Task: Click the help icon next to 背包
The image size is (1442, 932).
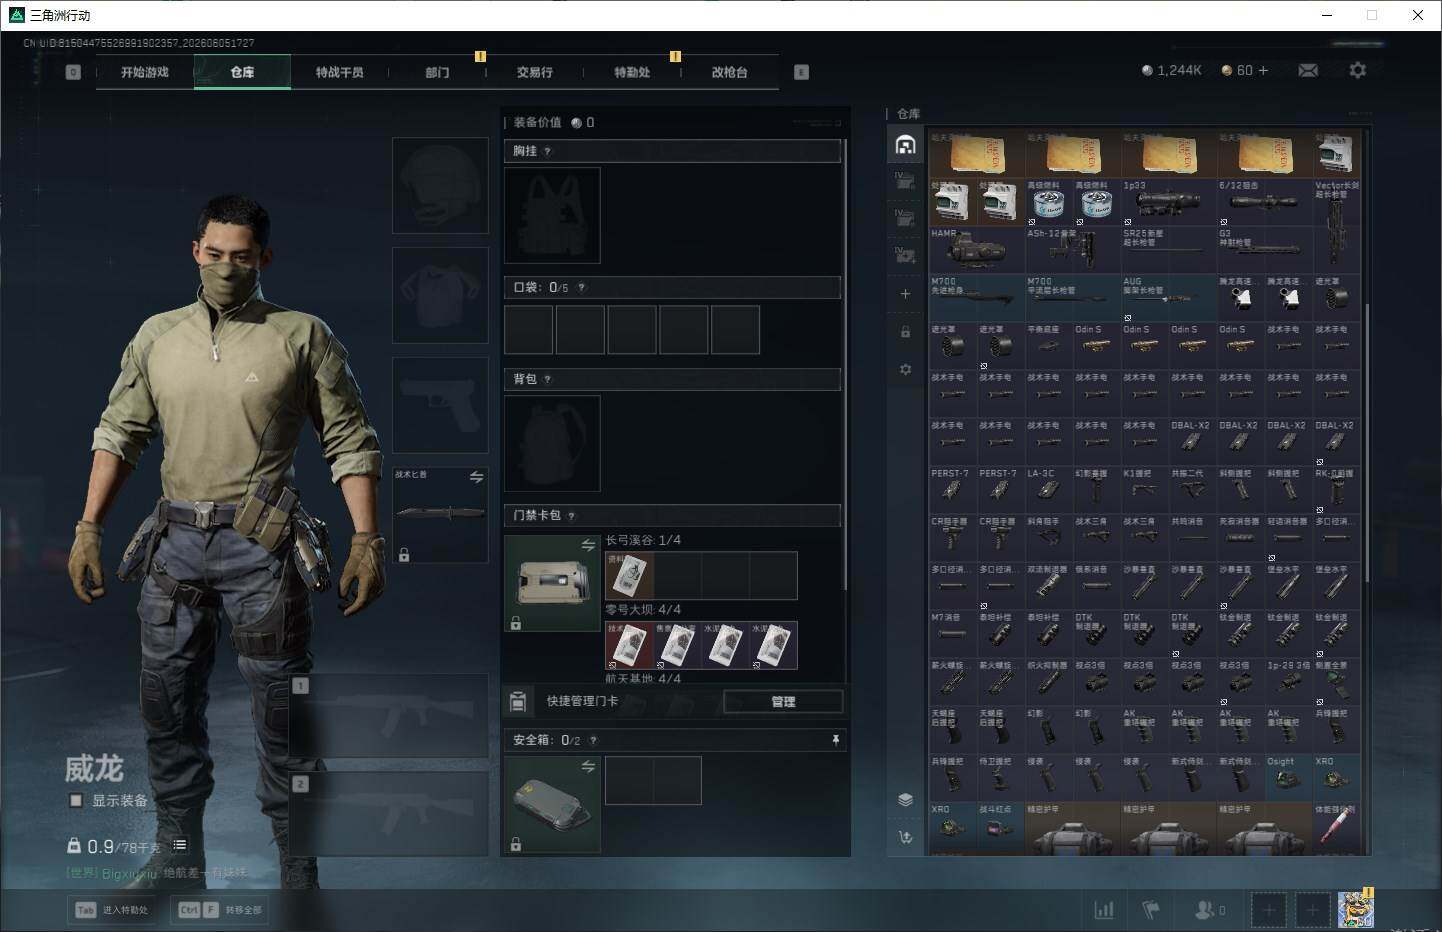Action: tap(547, 379)
